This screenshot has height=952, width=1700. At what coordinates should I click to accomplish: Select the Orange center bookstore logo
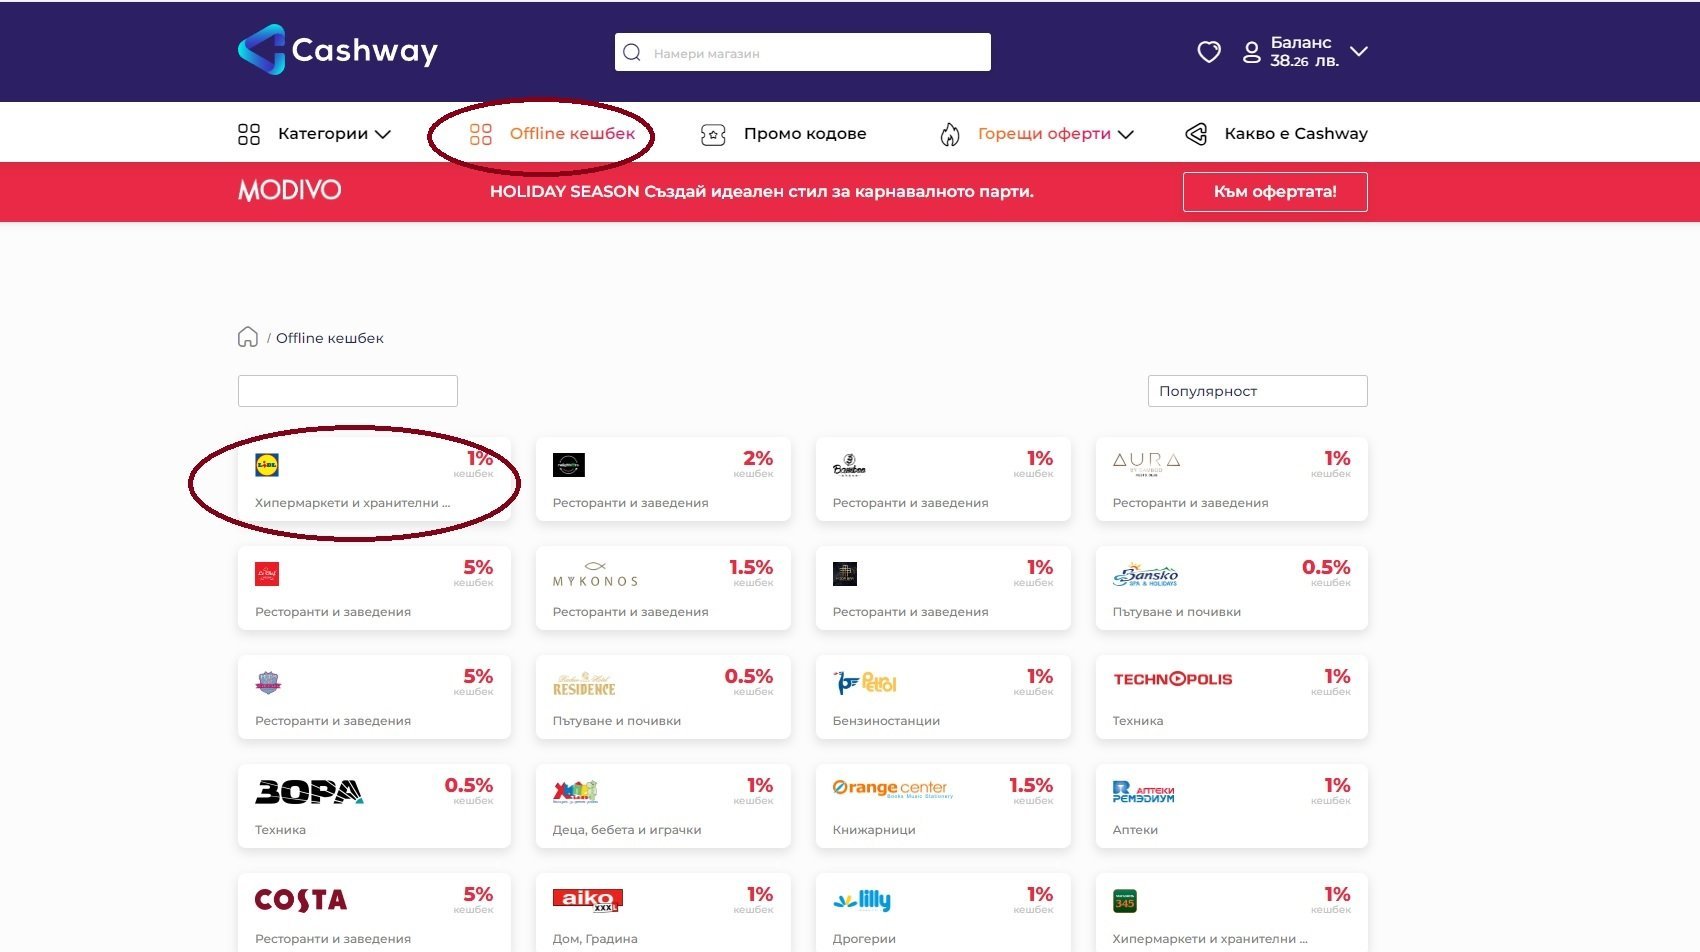891,788
